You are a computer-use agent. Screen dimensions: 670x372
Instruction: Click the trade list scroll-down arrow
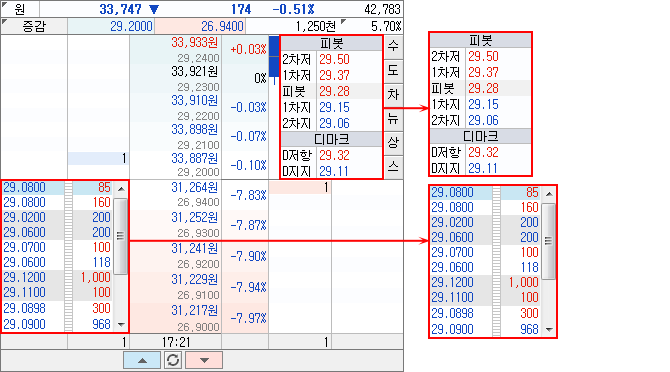tap(121, 325)
